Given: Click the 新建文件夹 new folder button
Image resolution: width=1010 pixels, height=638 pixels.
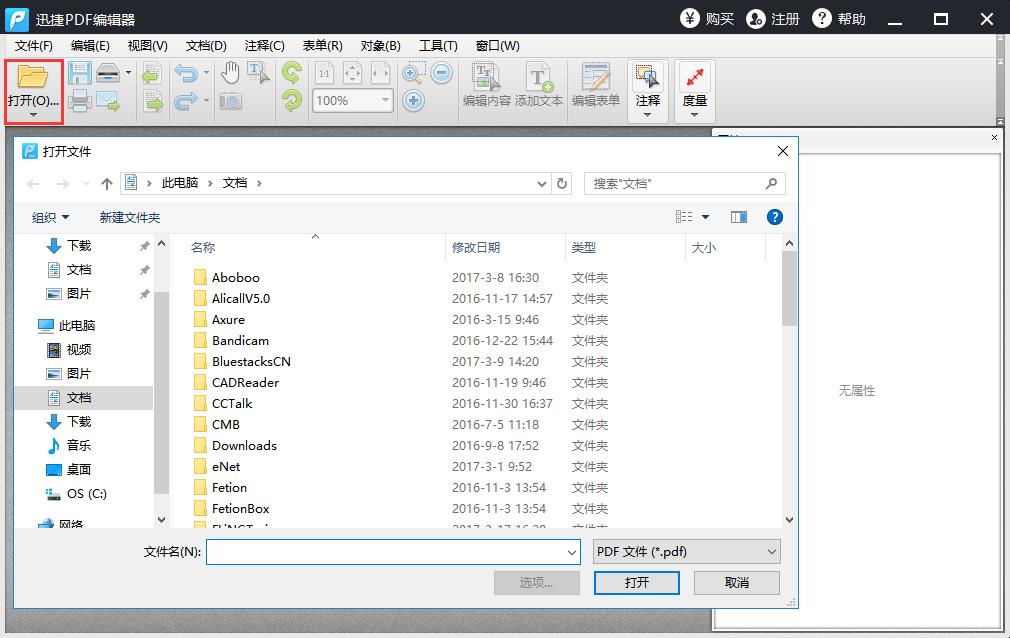Looking at the screenshot, I should (129, 217).
